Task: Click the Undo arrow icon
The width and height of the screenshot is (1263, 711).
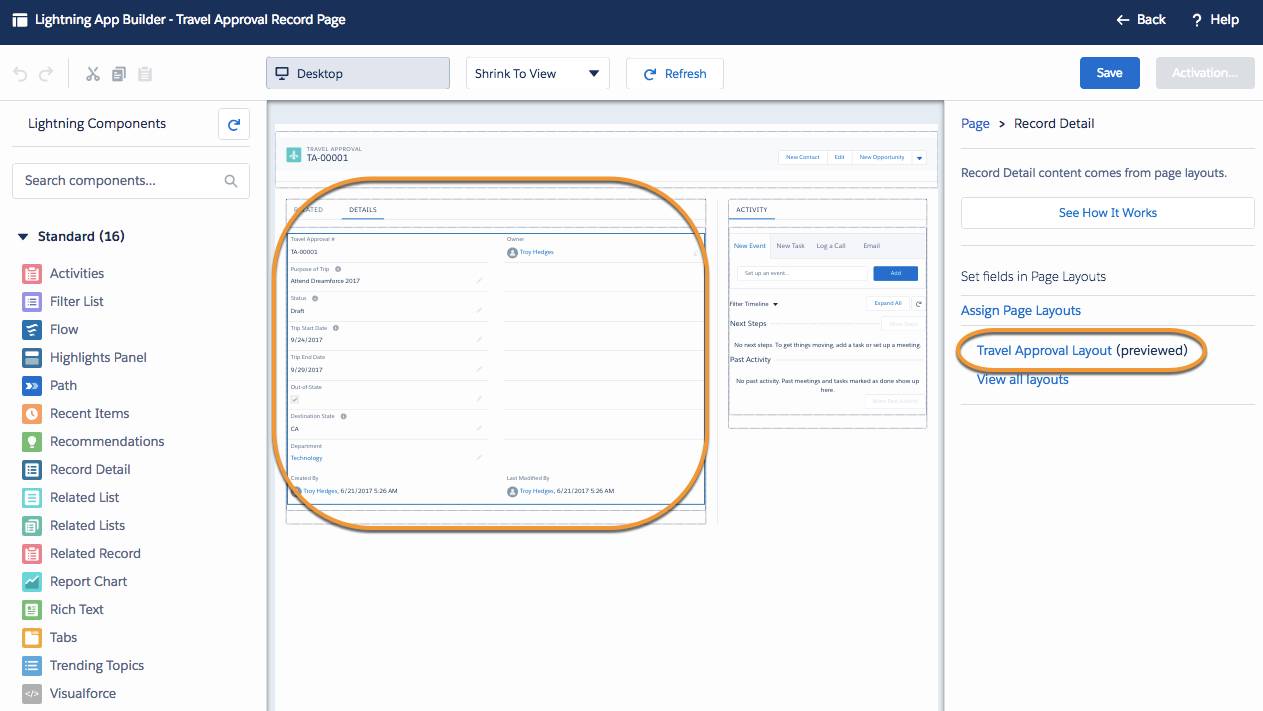Action: (x=20, y=74)
